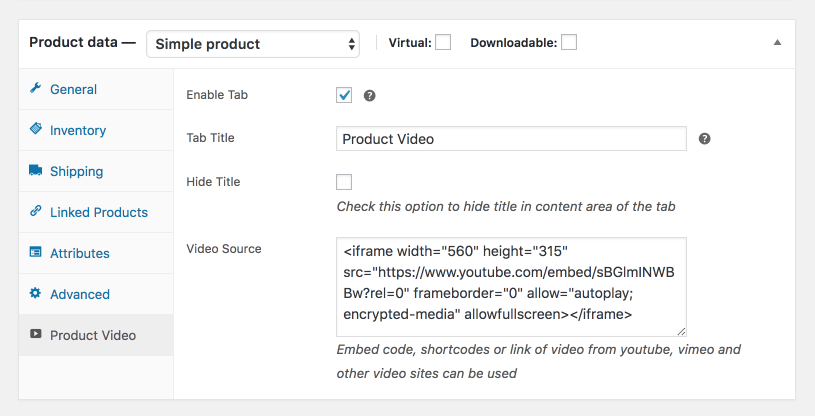Click the Enable Tab label
The width and height of the screenshot is (815, 416).
pos(217,95)
